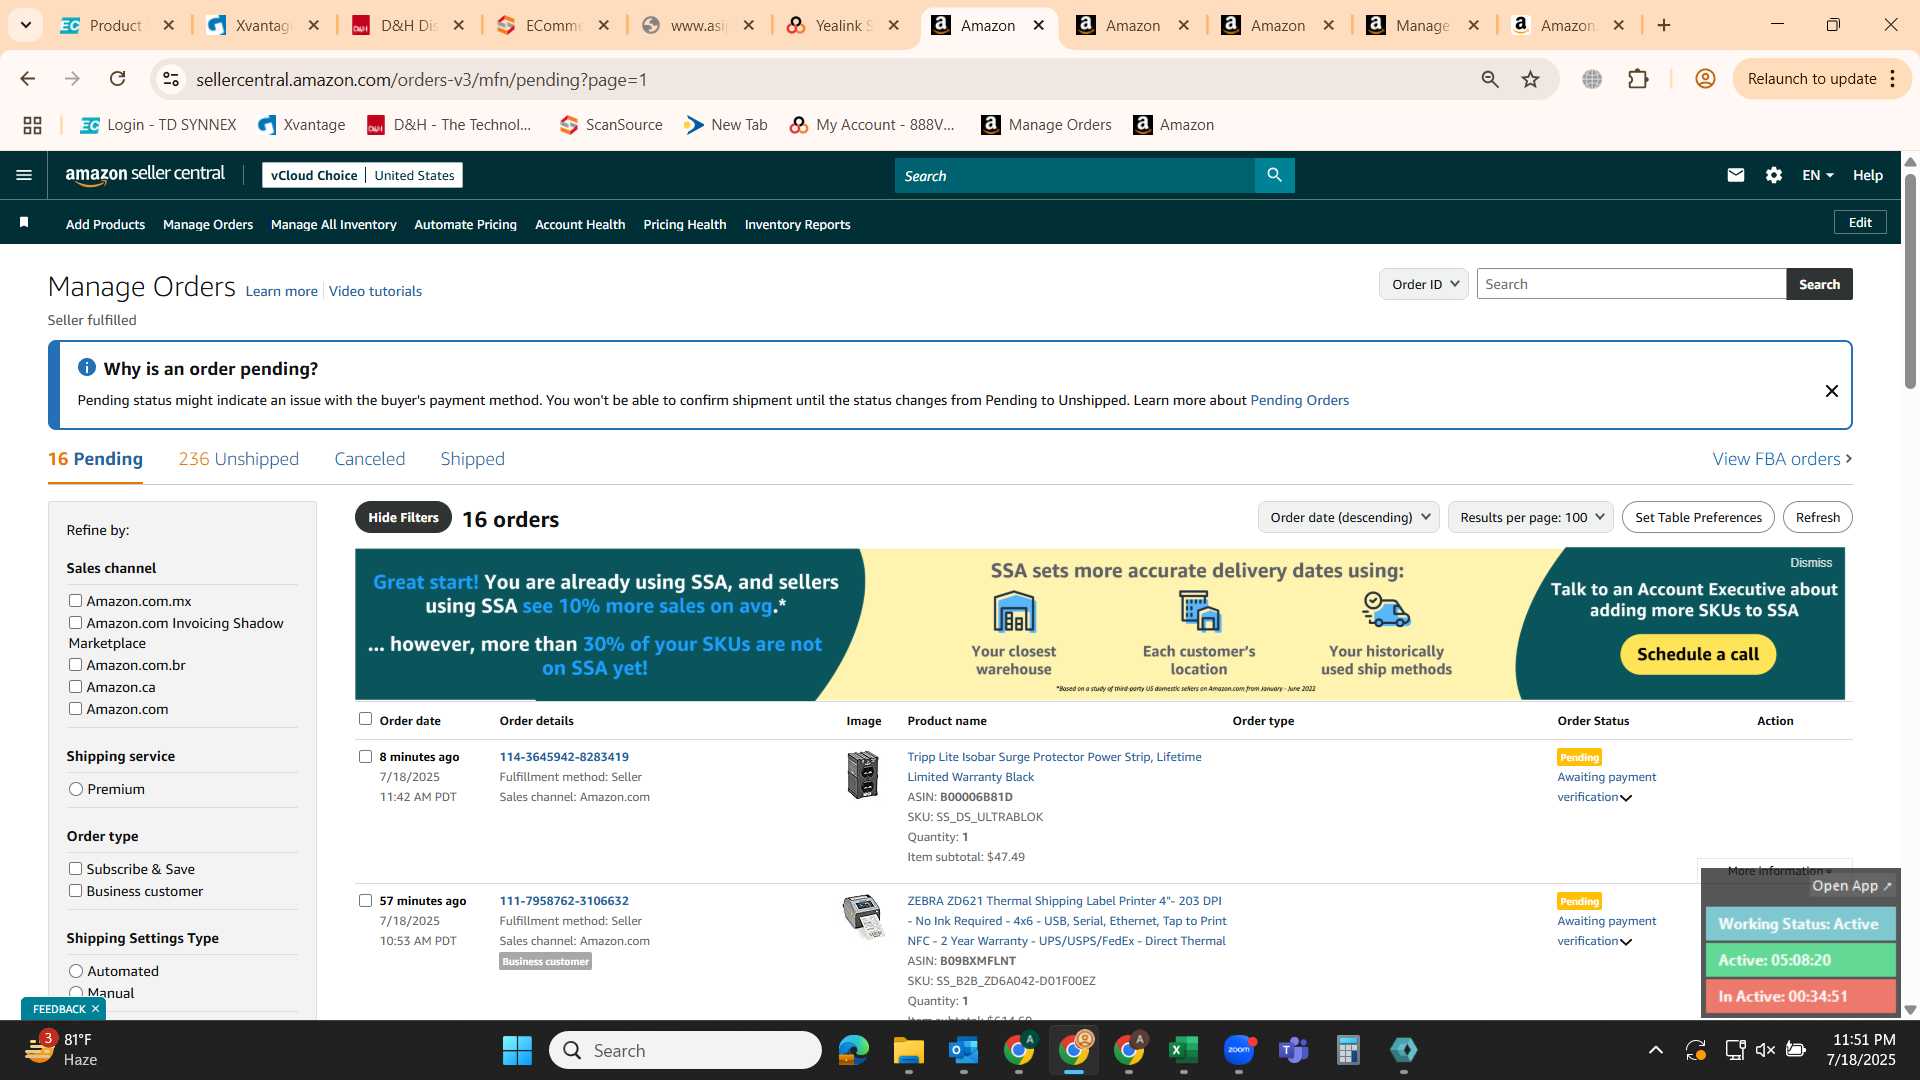Click Set Table Preferences button
1920x1080 pixels.
(x=1698, y=517)
